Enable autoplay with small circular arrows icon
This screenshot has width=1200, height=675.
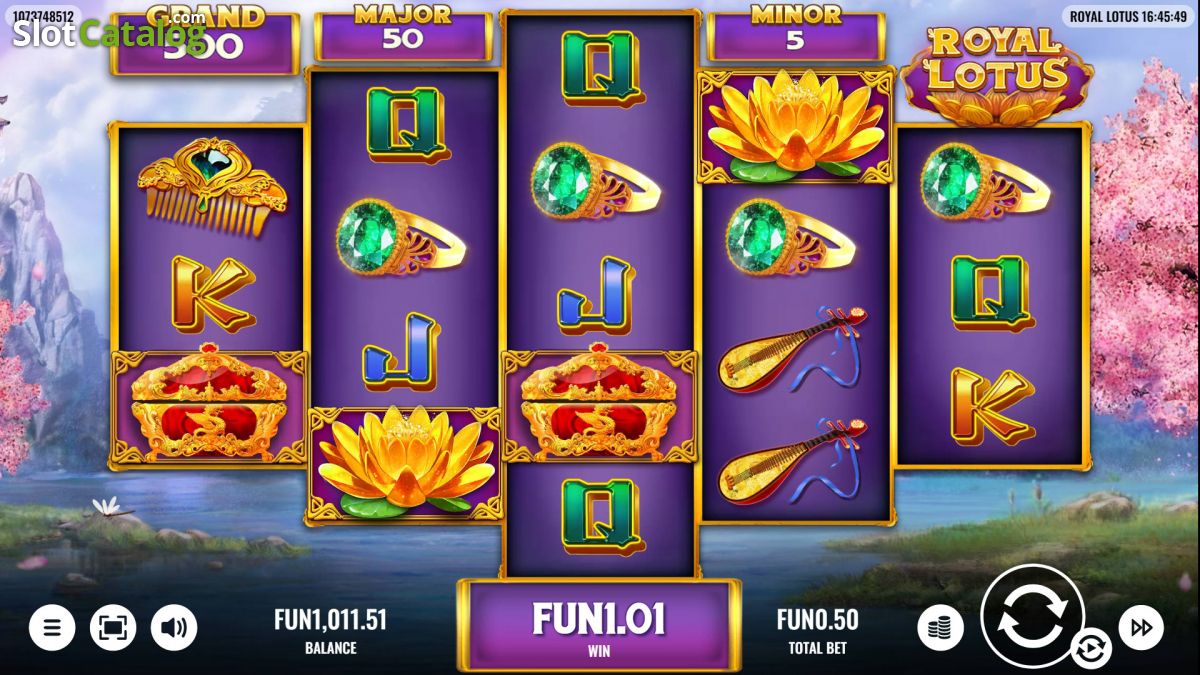tap(1090, 649)
